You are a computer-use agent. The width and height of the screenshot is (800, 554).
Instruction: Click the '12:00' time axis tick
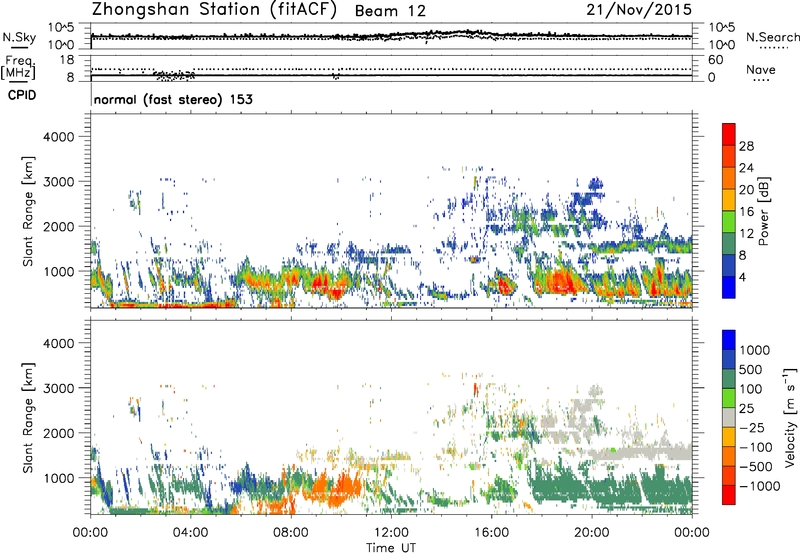pyautogui.click(x=391, y=533)
